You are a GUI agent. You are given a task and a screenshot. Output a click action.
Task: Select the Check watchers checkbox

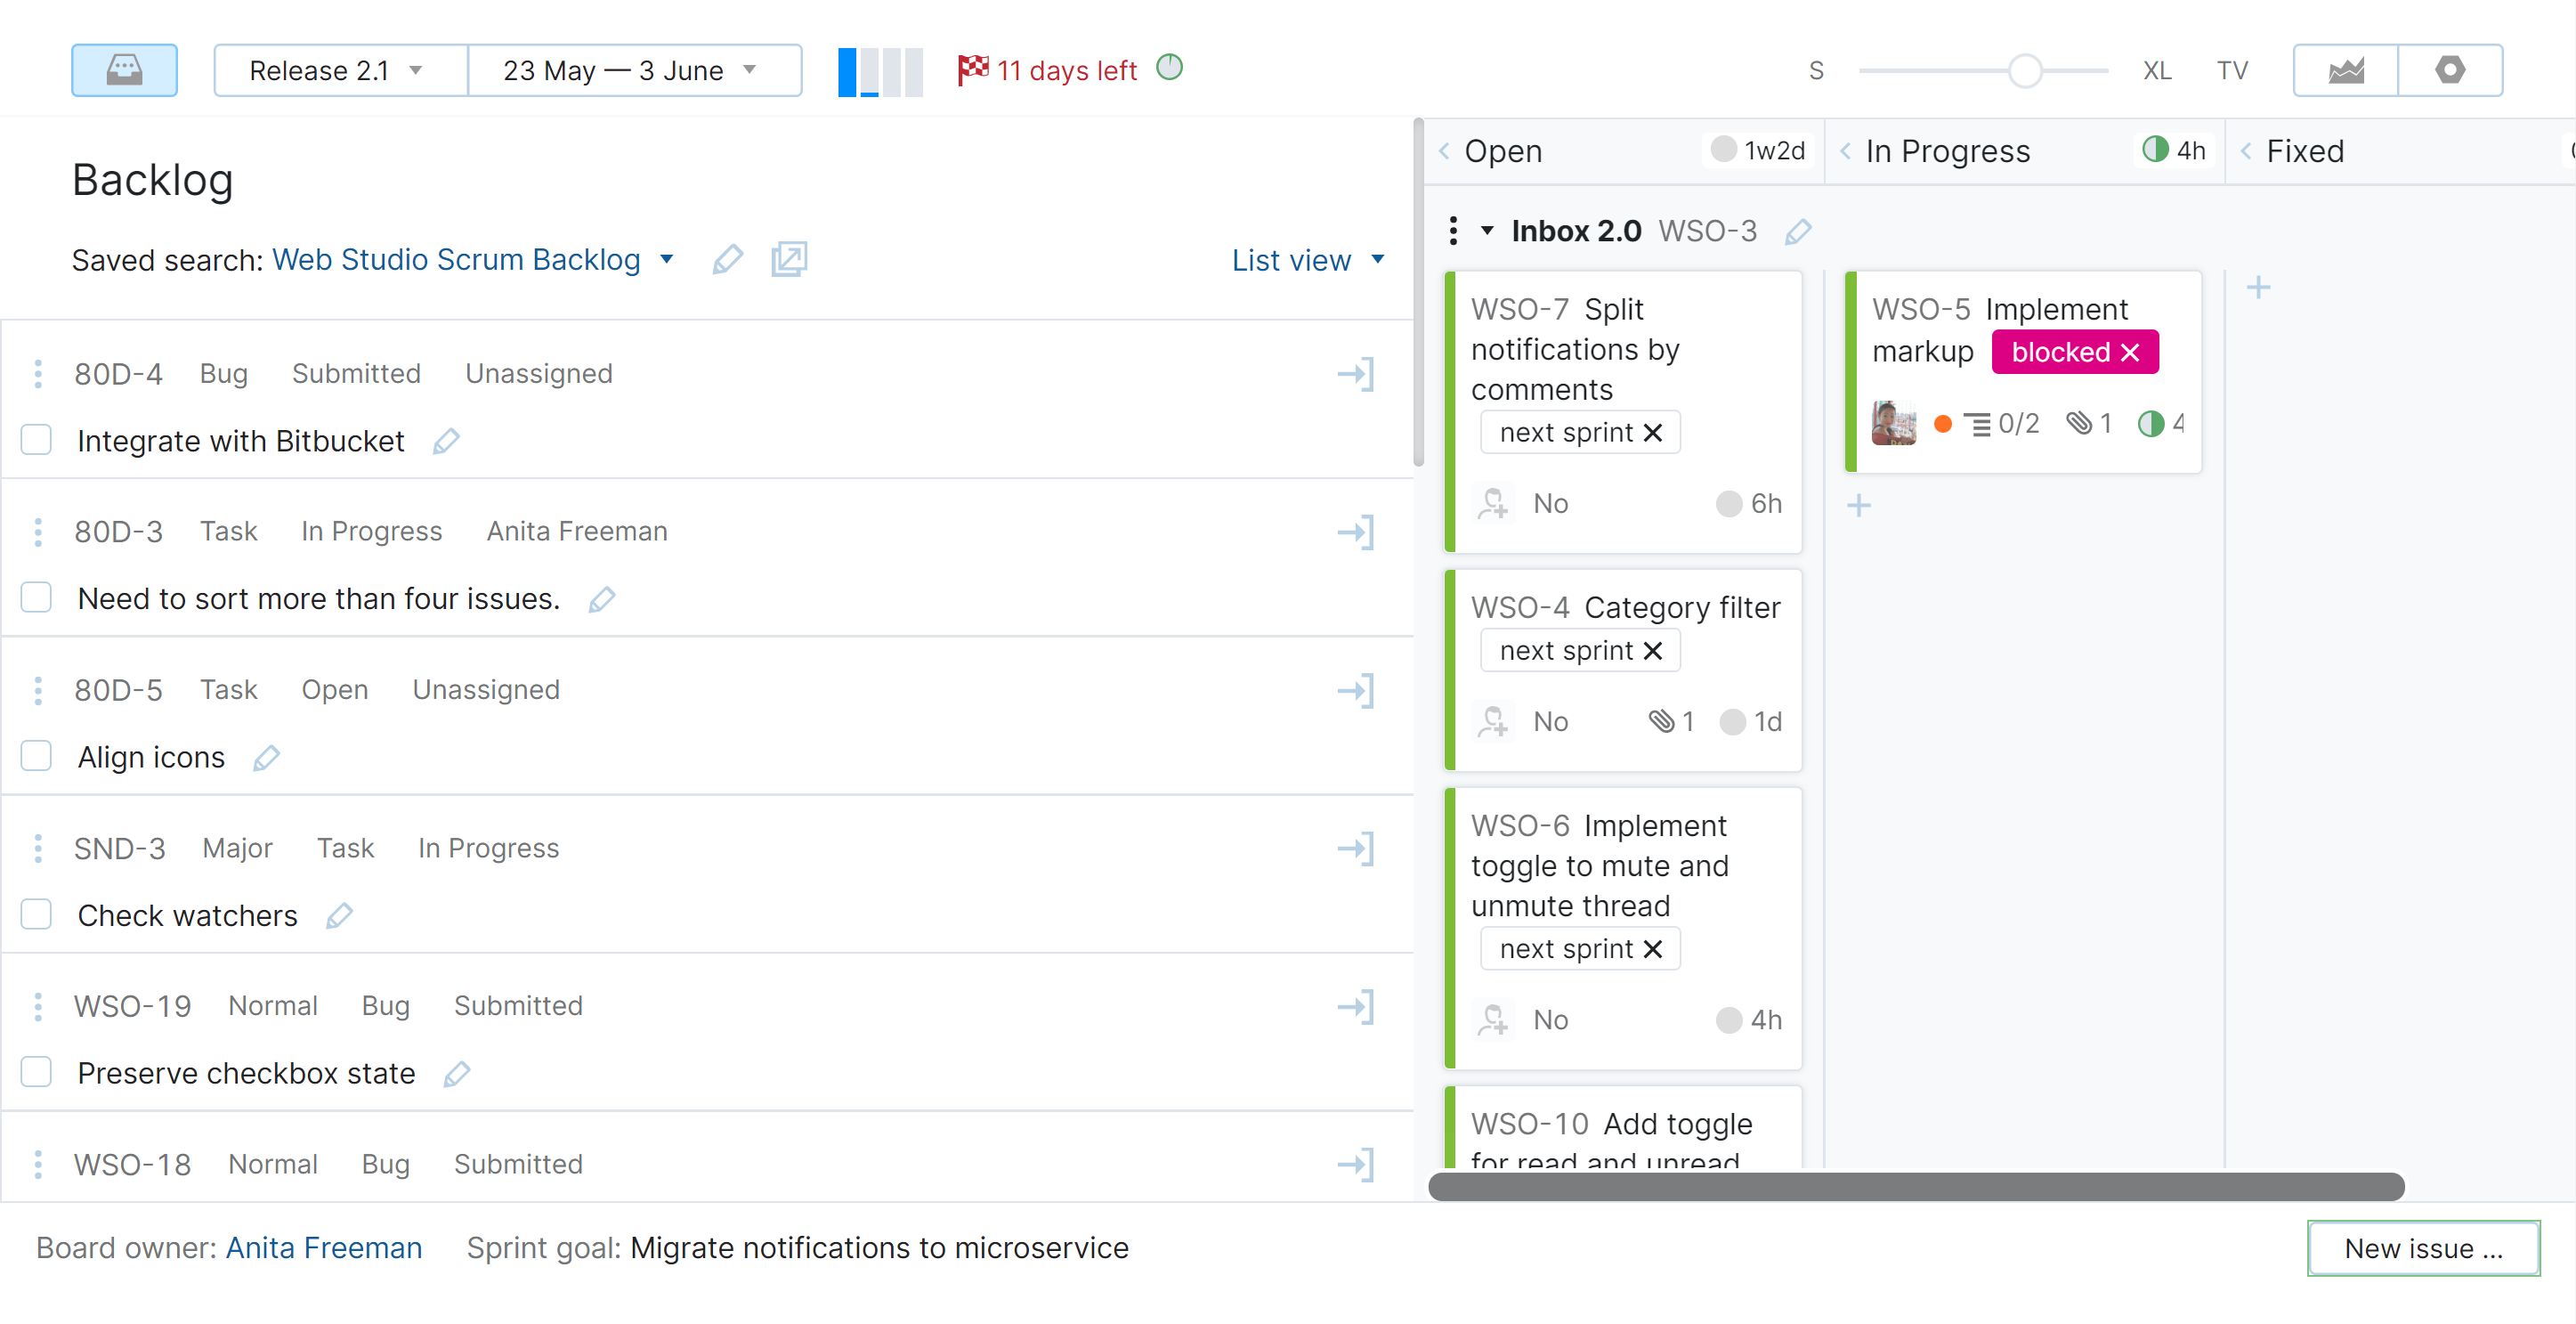pos(37,915)
